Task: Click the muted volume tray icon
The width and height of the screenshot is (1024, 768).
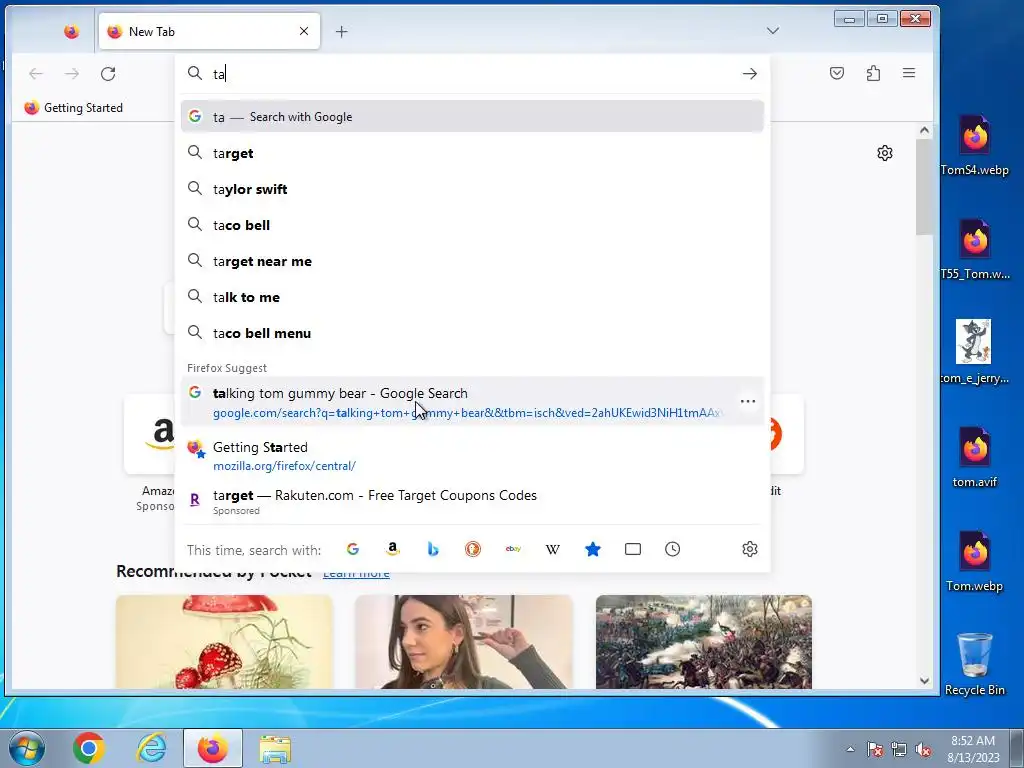Action: [923, 750]
